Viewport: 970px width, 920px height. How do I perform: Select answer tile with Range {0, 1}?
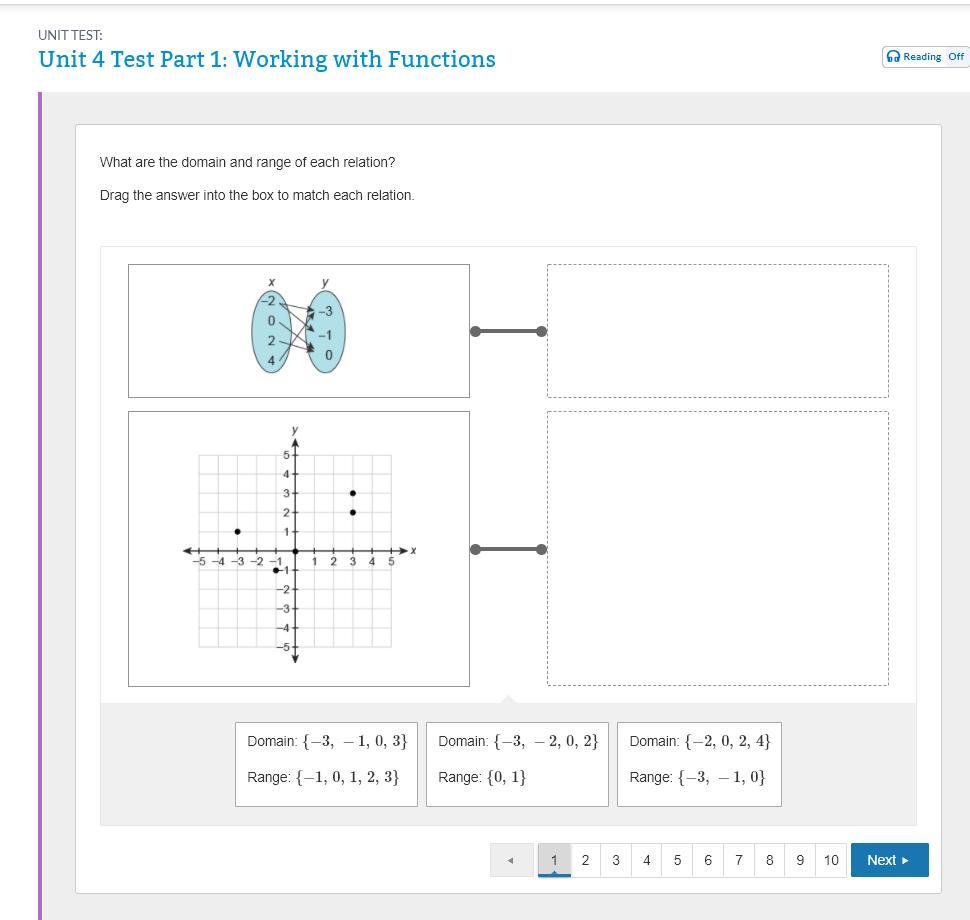pyautogui.click(x=517, y=764)
